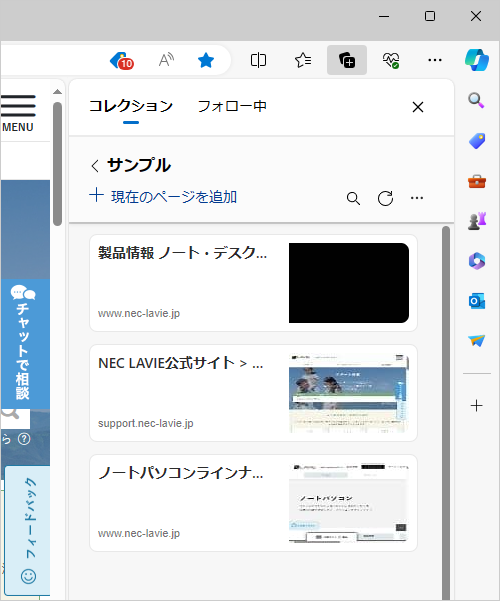Minimize the browser window
The image size is (500, 601).
pyautogui.click(x=384, y=16)
